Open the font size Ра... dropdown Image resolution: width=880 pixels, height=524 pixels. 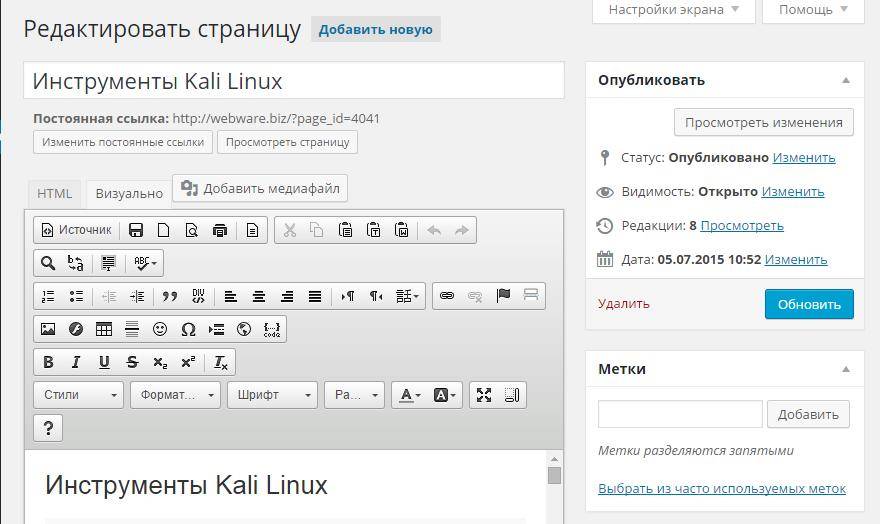[355, 395]
